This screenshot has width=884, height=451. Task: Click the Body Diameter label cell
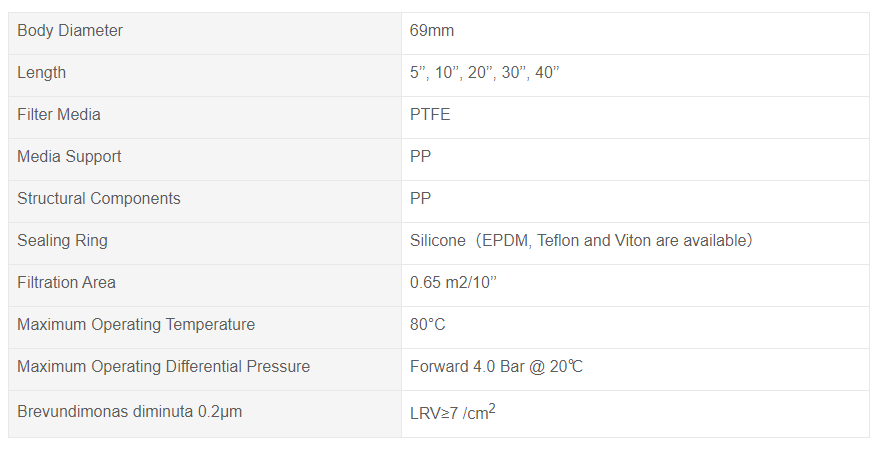point(70,31)
